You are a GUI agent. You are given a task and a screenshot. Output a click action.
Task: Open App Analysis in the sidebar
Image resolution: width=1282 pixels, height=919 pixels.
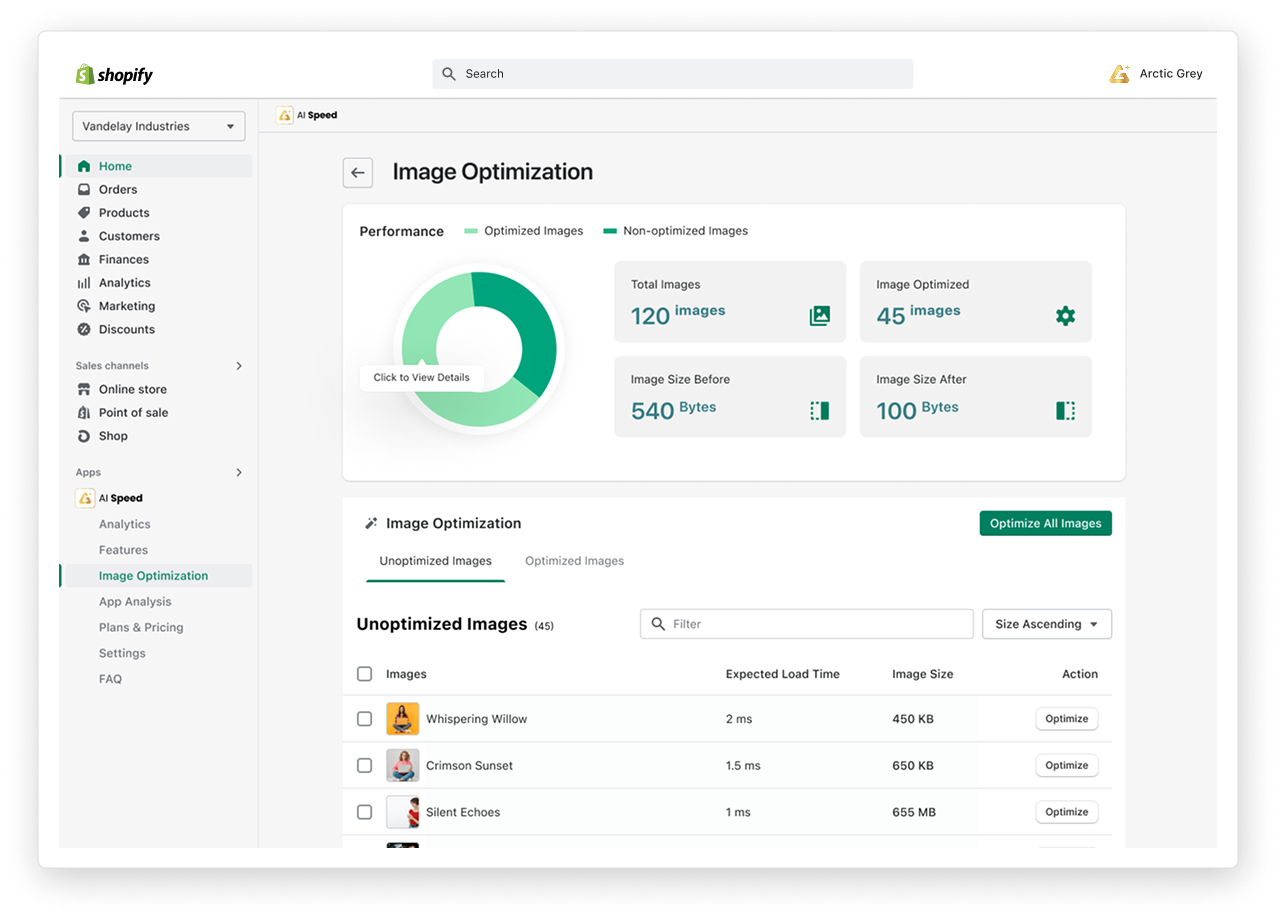tap(135, 602)
